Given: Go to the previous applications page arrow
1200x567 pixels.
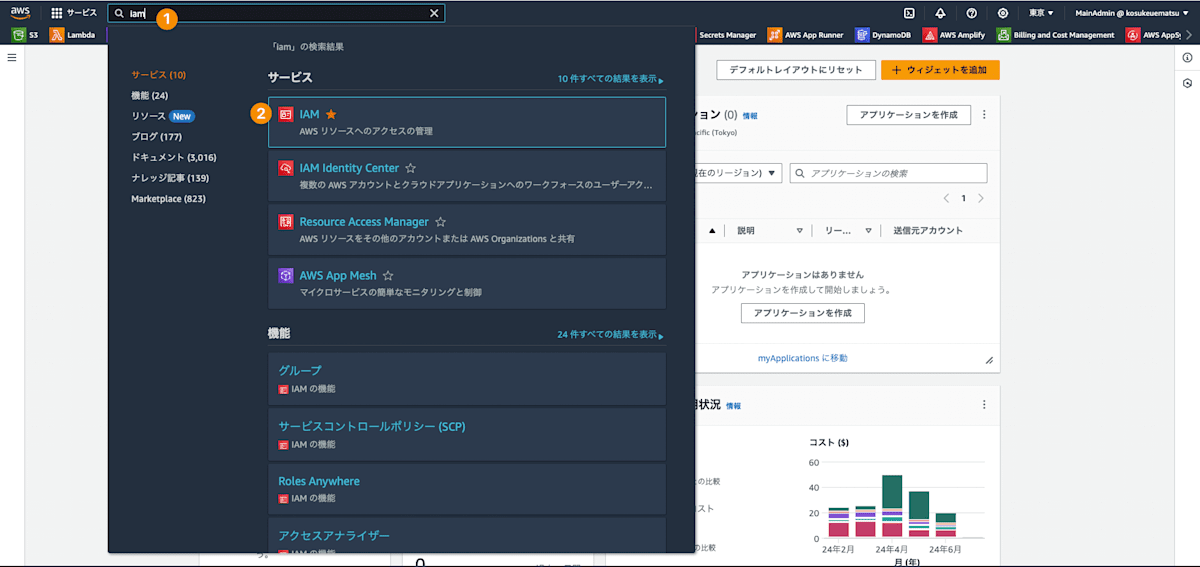Looking at the screenshot, I should [x=946, y=198].
